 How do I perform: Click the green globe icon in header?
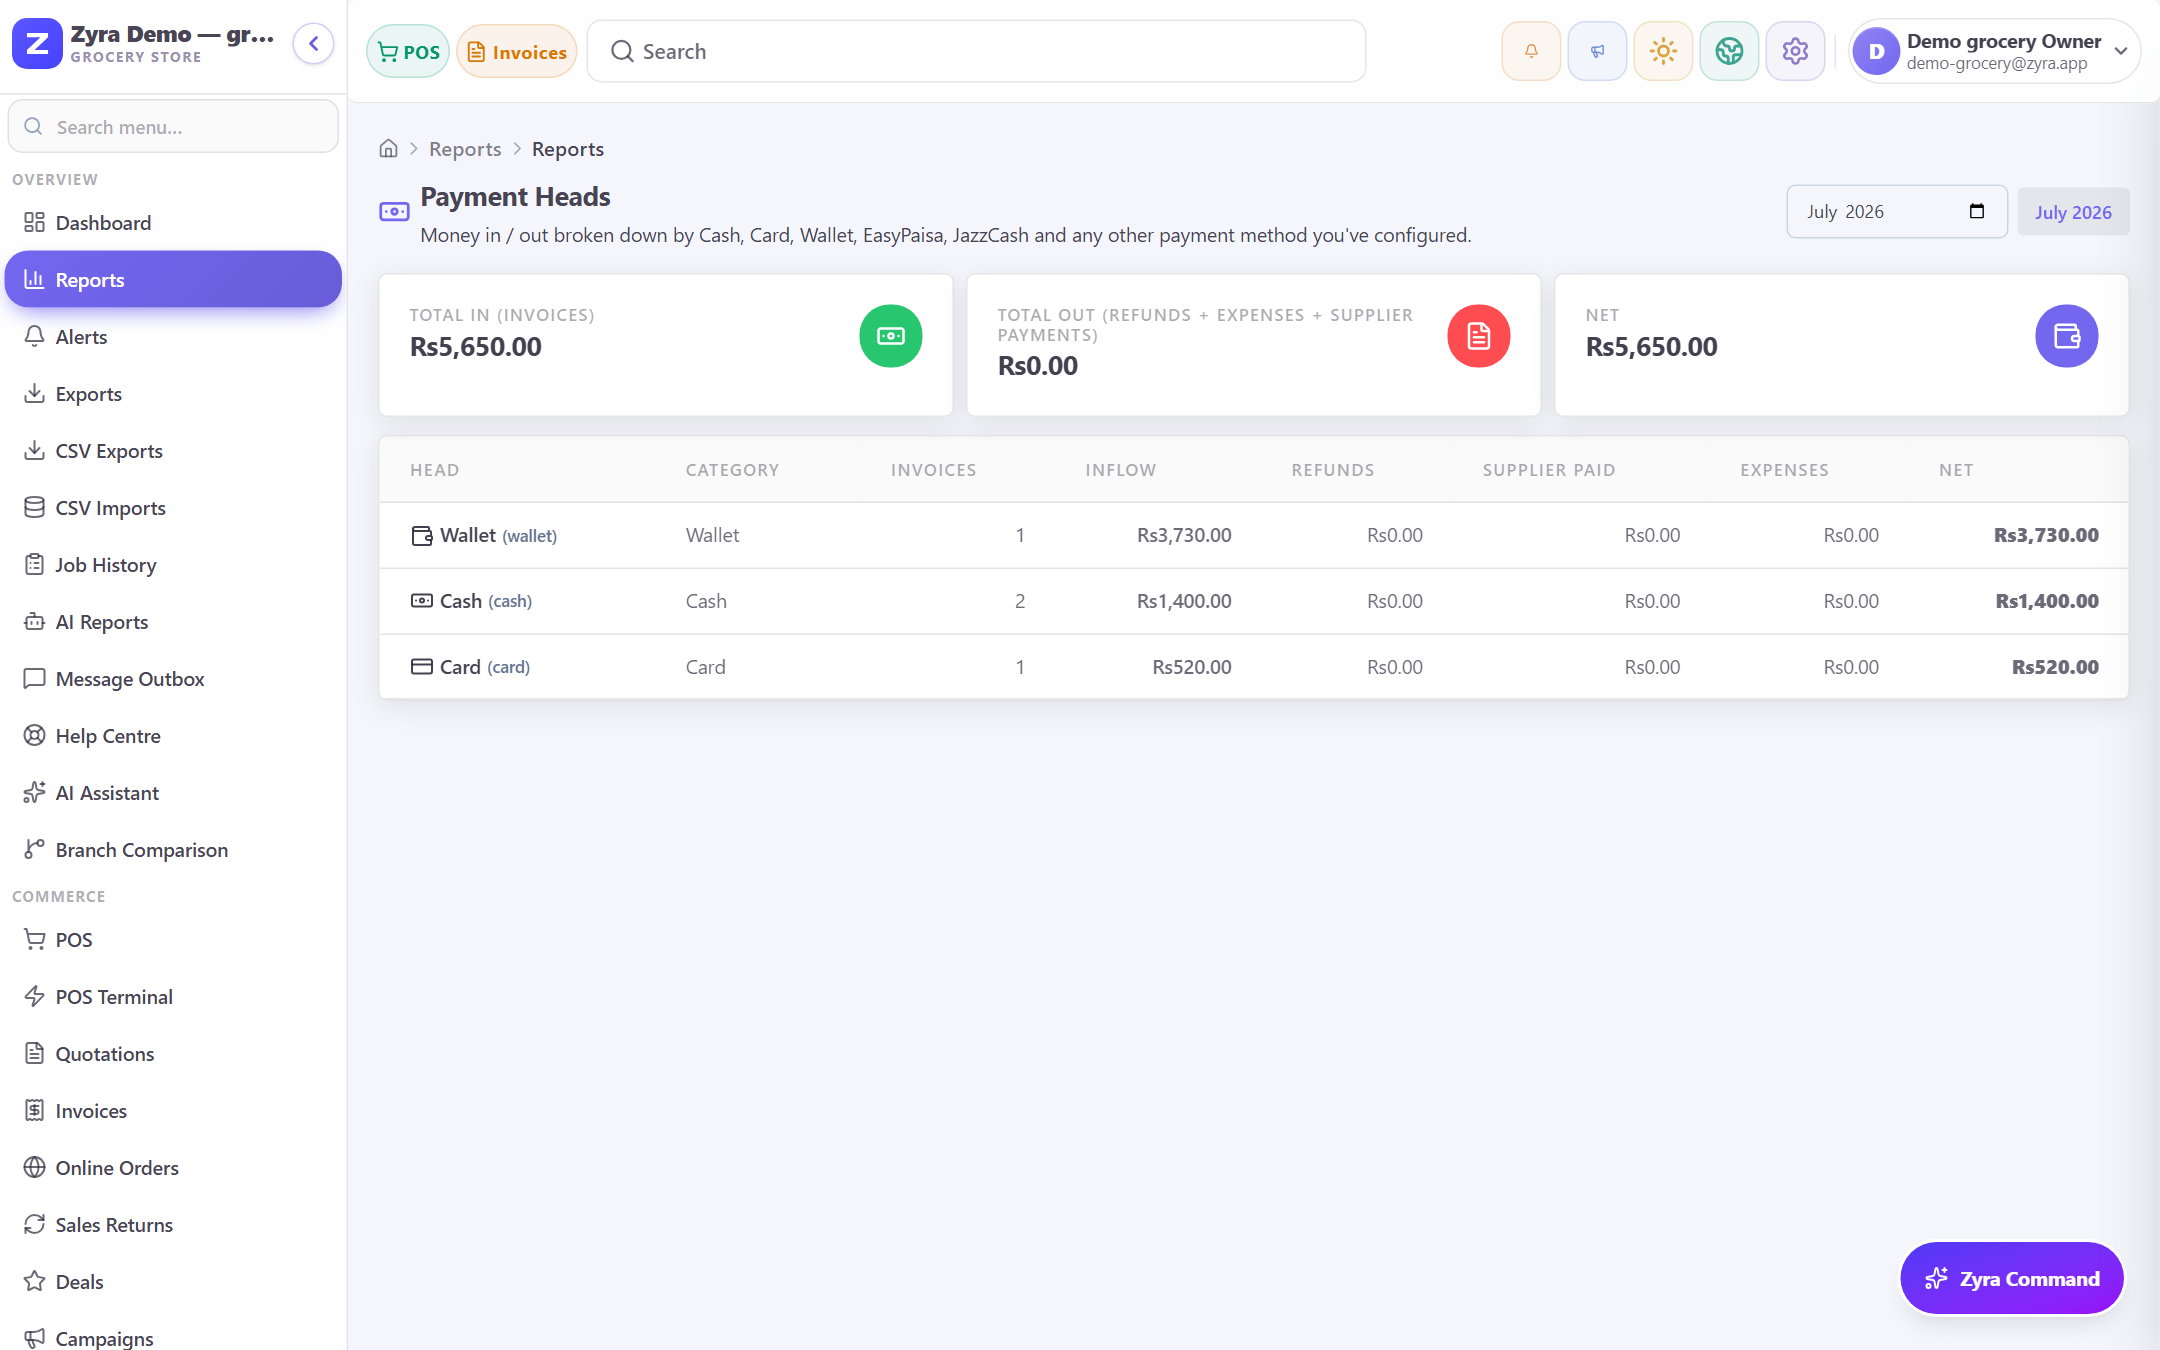(x=1729, y=51)
